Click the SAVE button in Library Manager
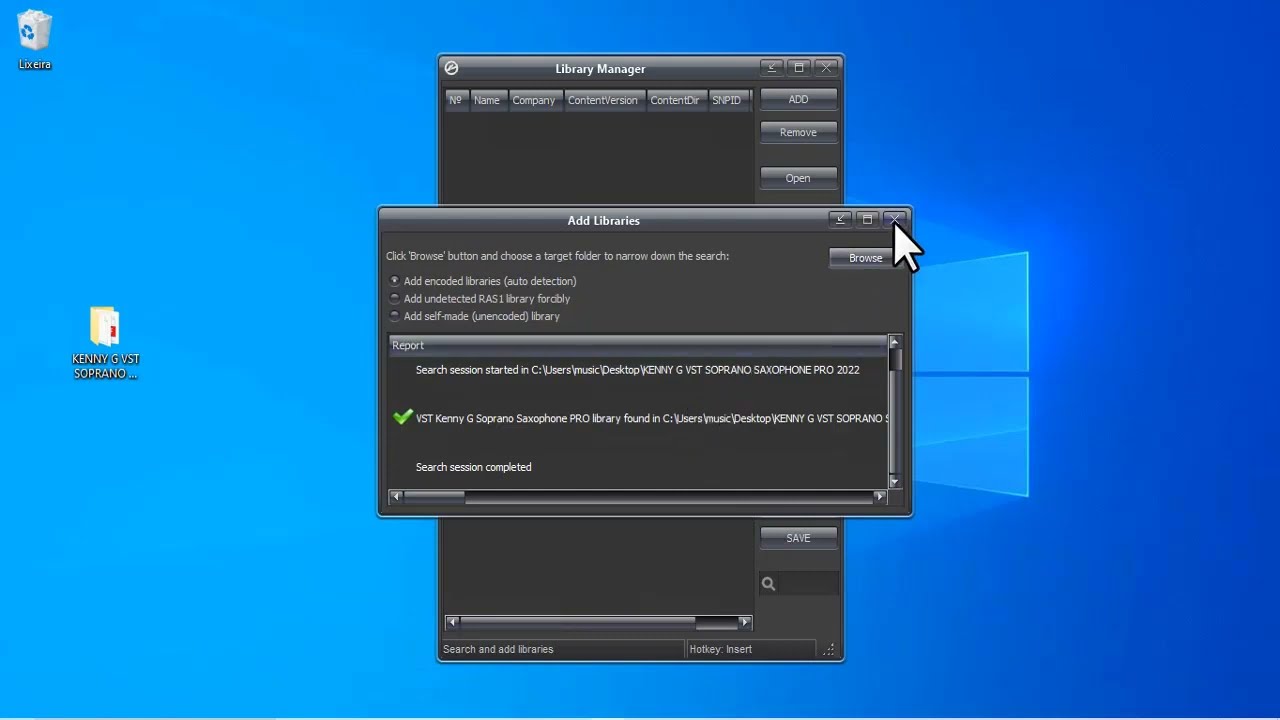The image size is (1280, 720). [798, 537]
